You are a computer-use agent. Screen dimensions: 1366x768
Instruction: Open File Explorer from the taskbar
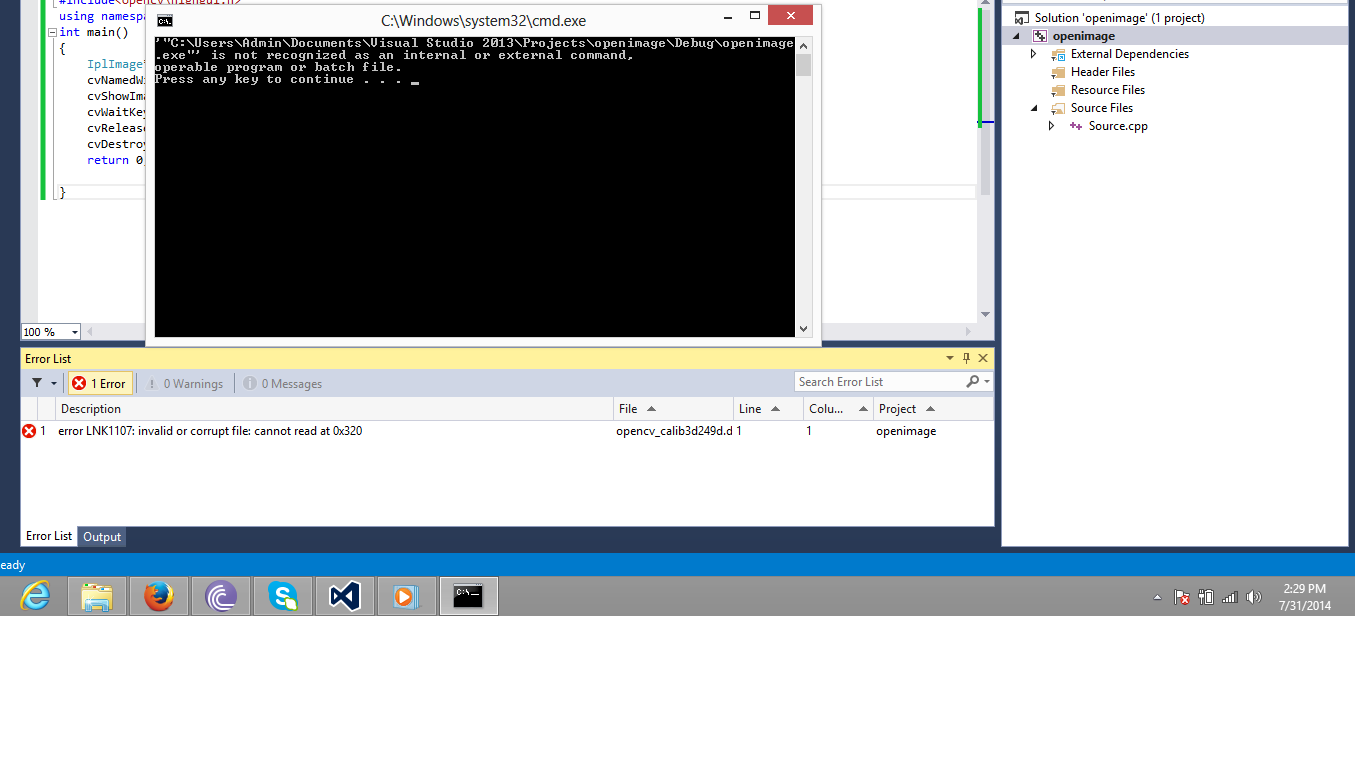pos(97,596)
